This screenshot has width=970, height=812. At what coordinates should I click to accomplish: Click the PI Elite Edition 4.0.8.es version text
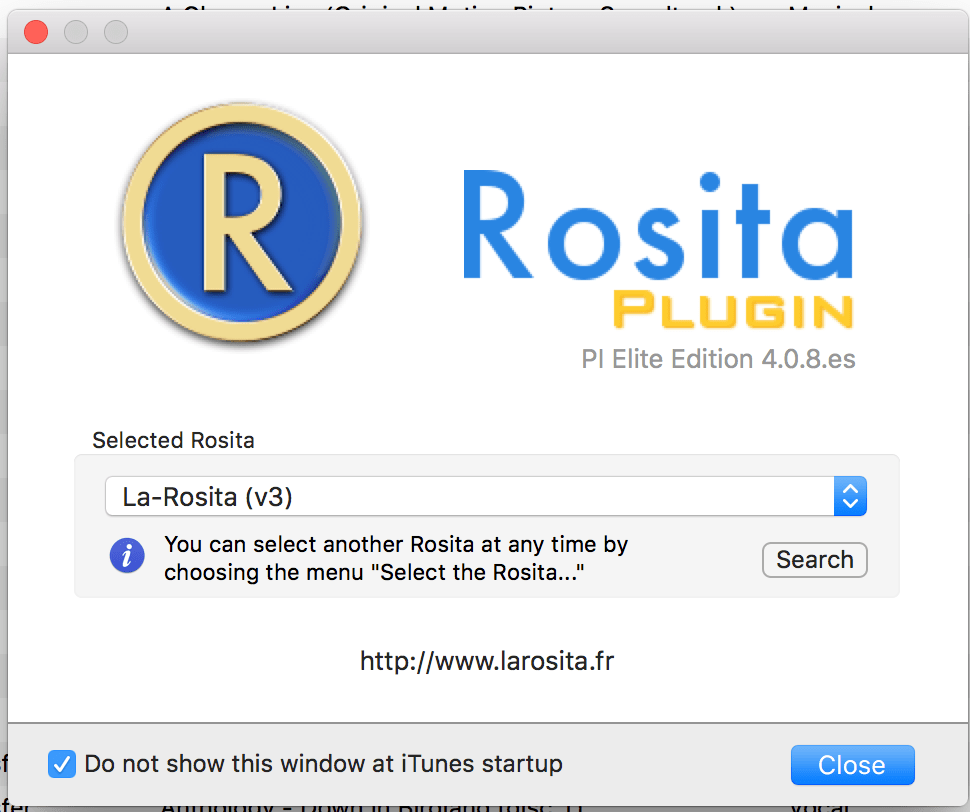pyautogui.click(x=718, y=359)
